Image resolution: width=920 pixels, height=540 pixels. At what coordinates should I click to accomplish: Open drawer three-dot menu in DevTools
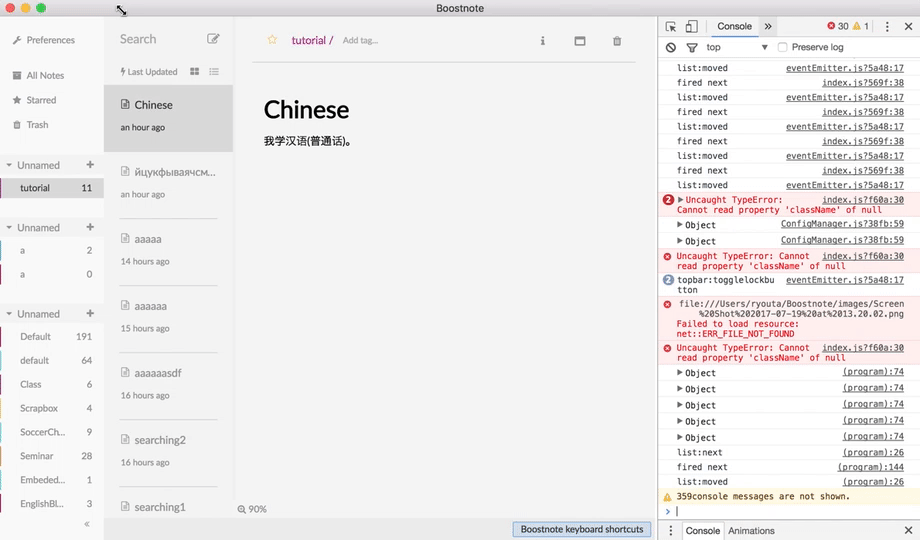[x=671, y=530]
